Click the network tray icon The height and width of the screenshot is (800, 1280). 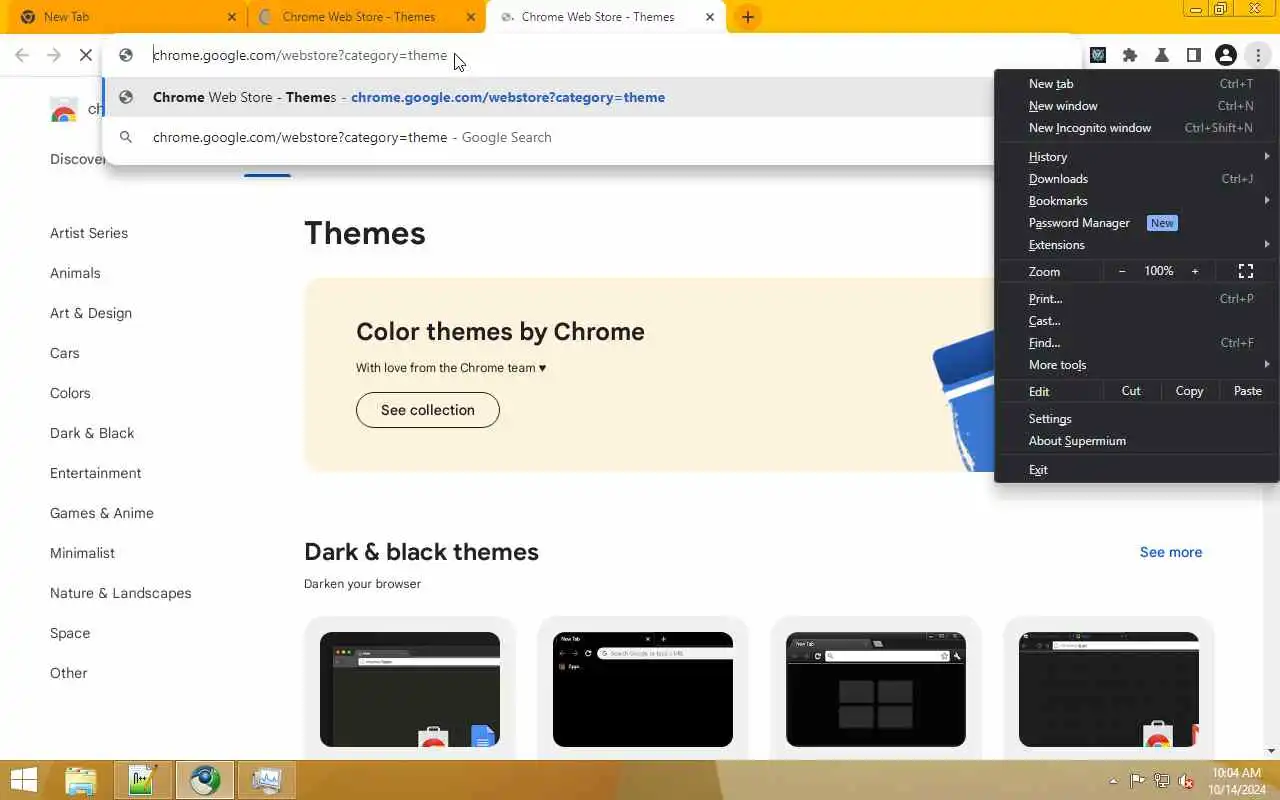[x=1162, y=781]
